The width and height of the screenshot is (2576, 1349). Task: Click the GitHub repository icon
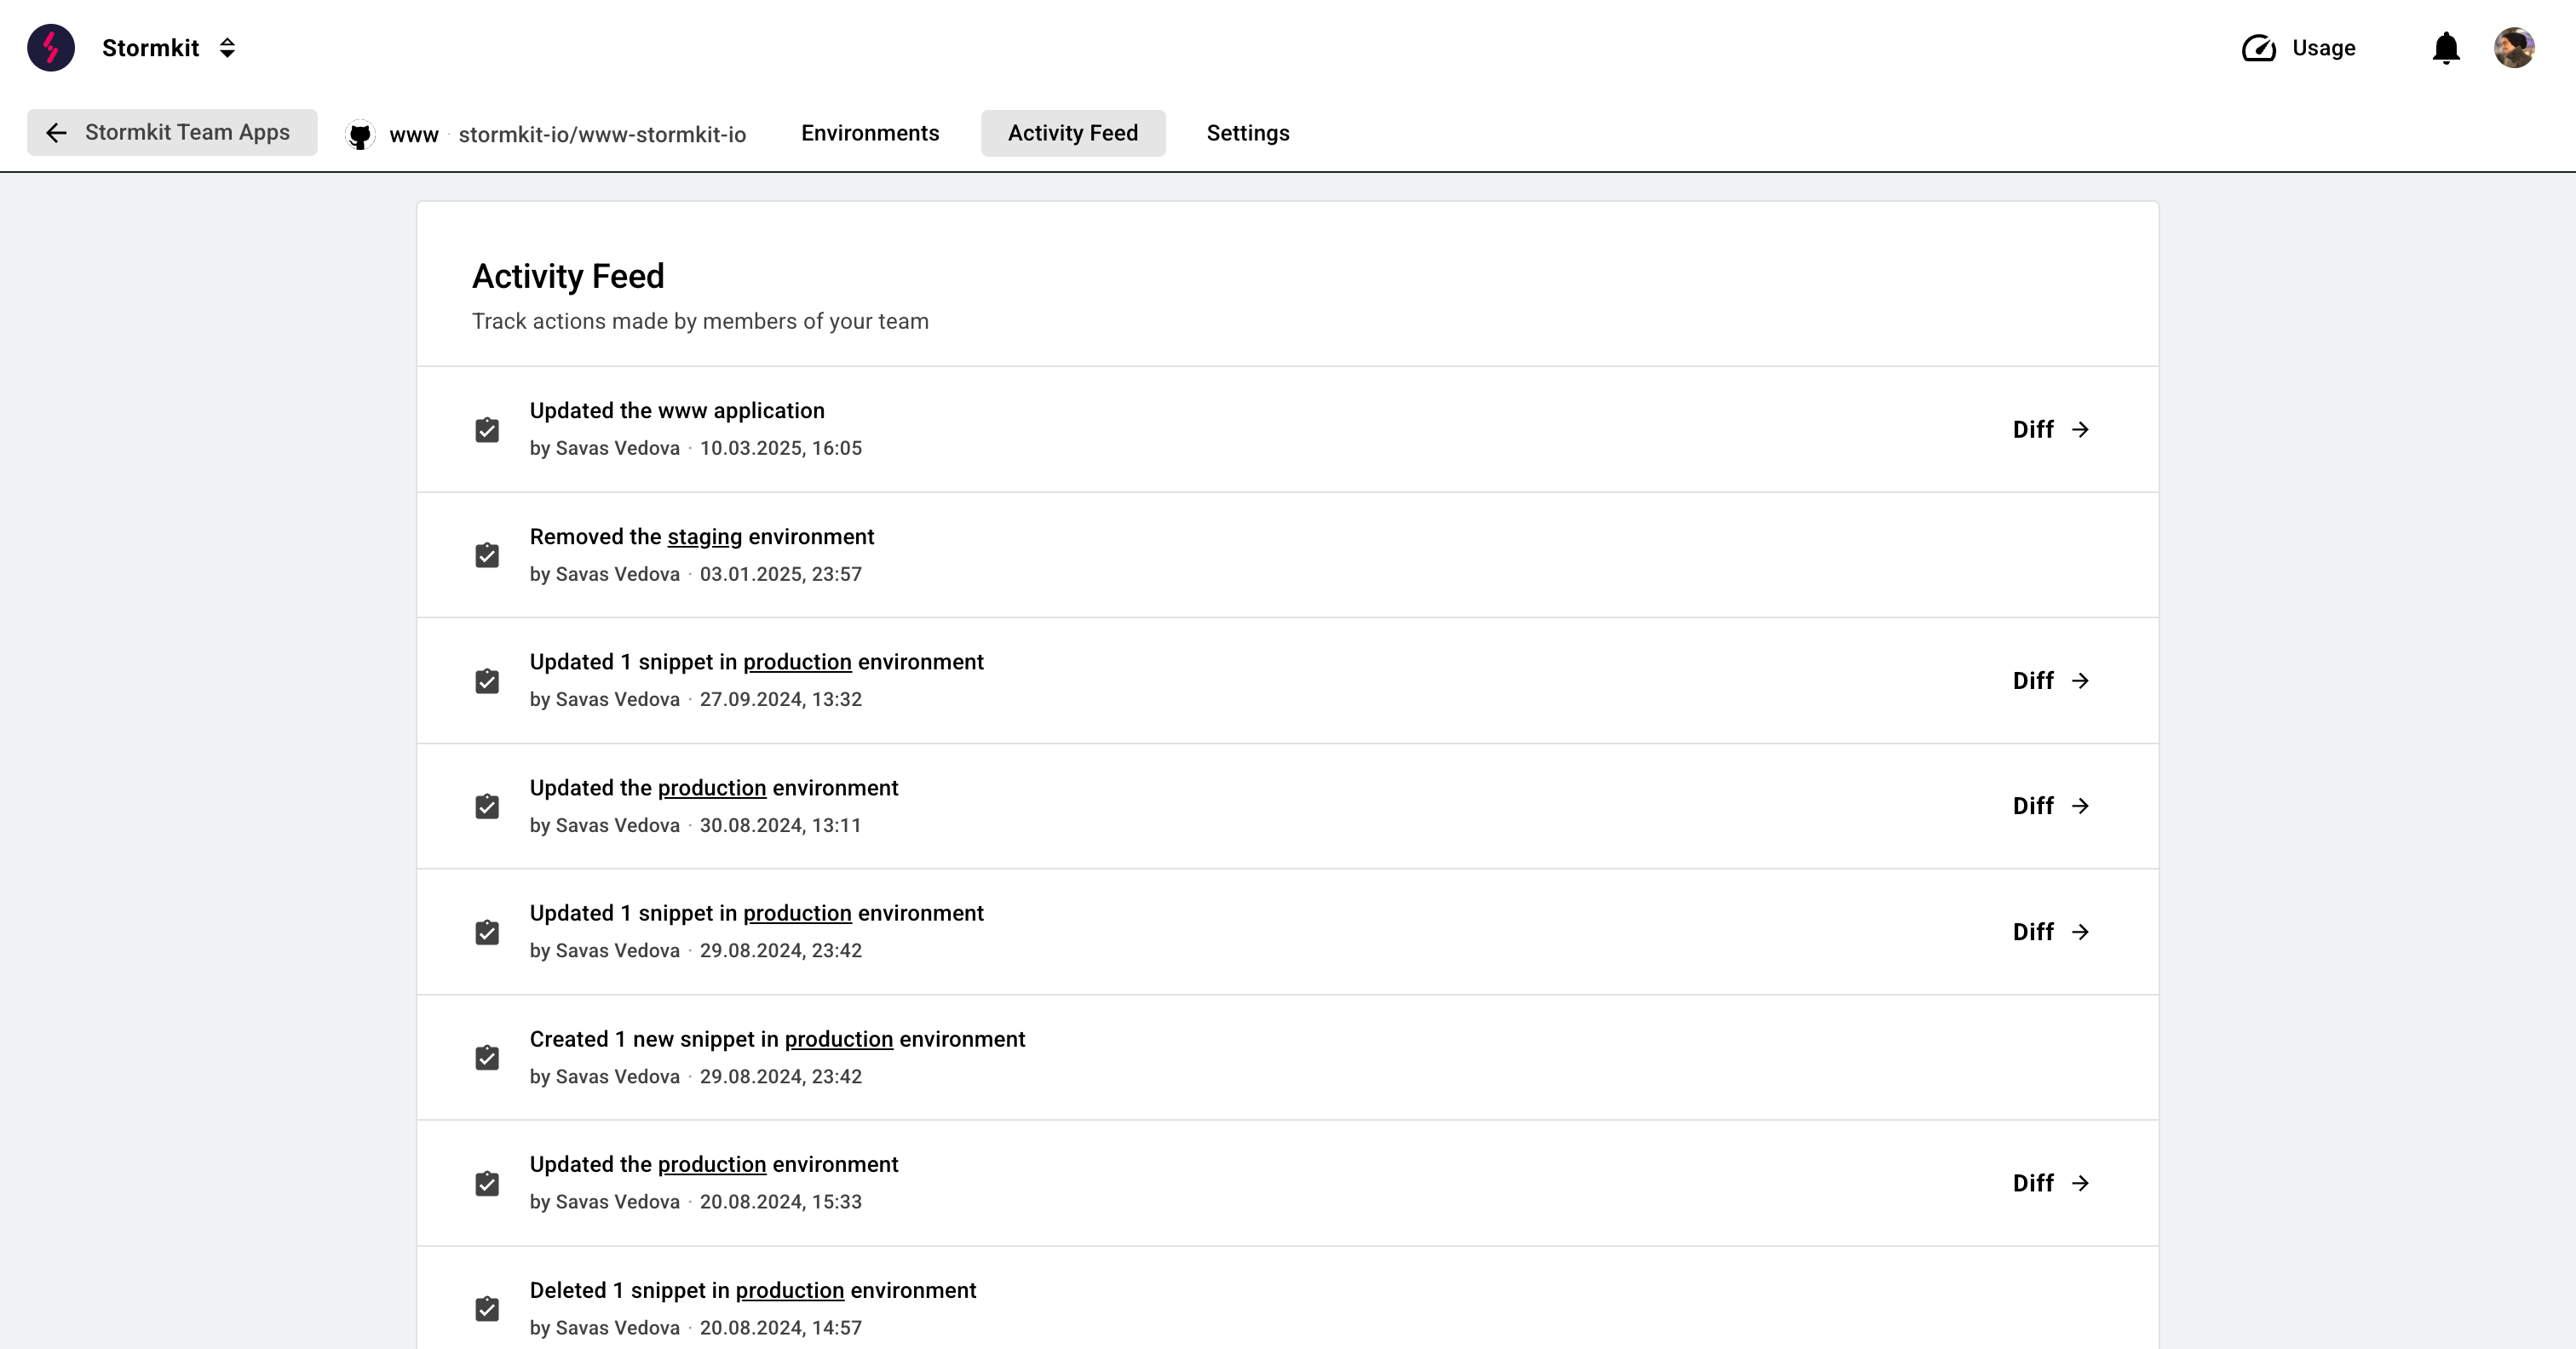tap(360, 134)
